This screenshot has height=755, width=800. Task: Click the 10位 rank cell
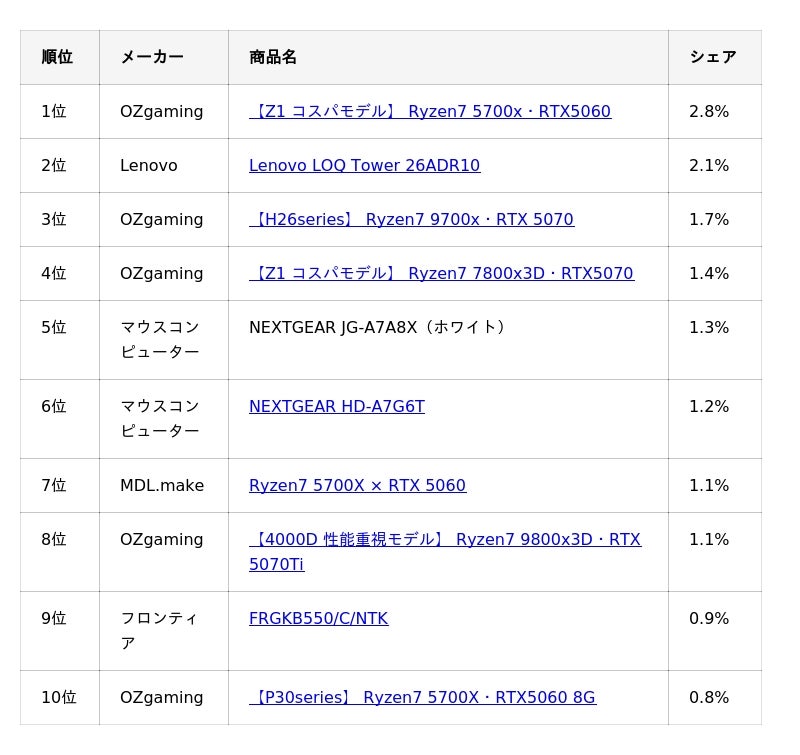pos(58,698)
